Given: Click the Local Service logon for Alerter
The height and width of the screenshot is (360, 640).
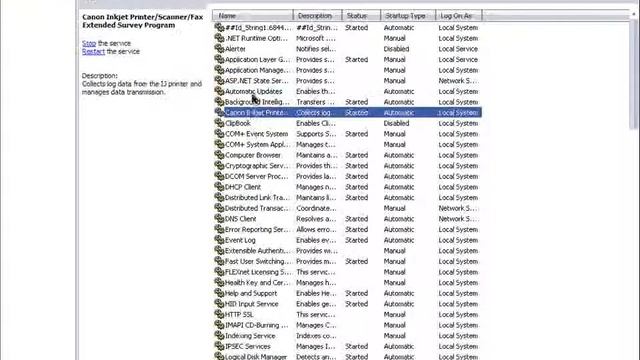Looking at the screenshot, I should [458, 49].
